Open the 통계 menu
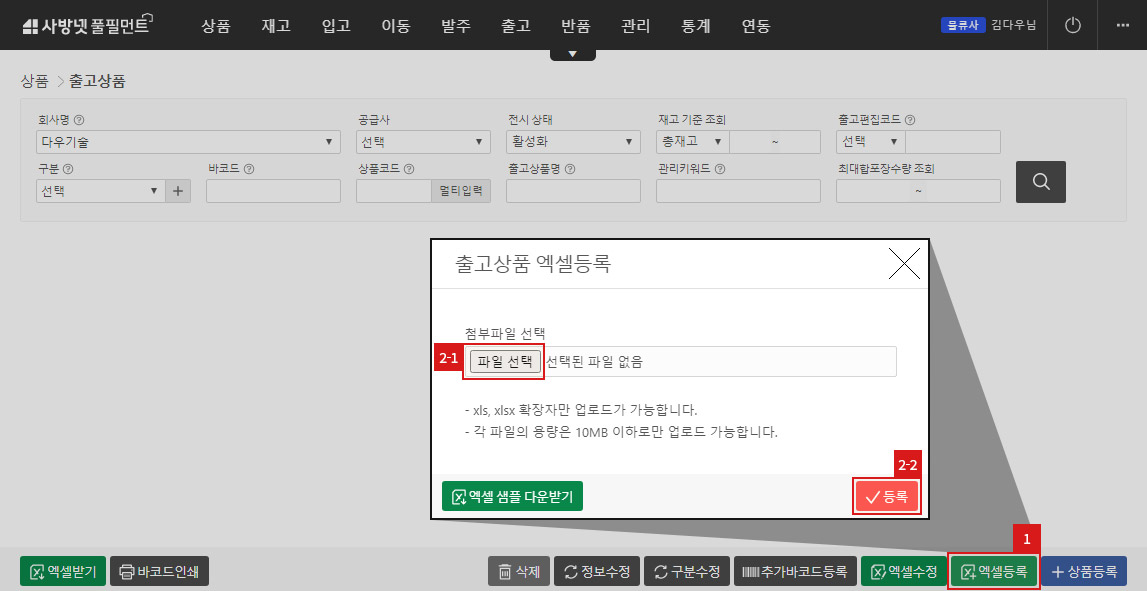 click(695, 26)
